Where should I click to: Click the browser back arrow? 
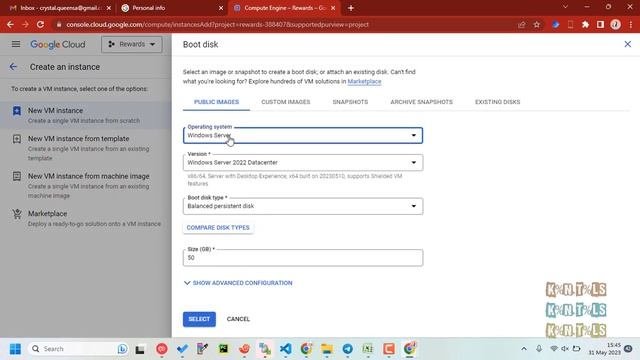pyautogui.click(x=10, y=24)
